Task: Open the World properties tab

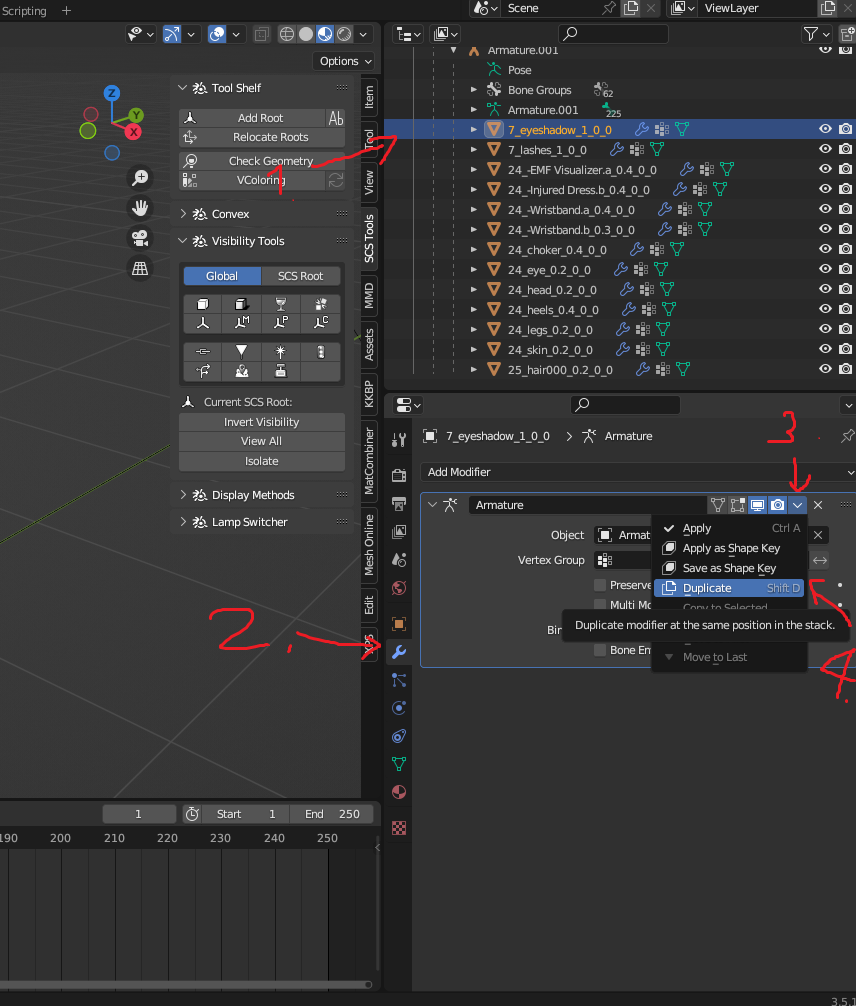Action: (x=398, y=588)
